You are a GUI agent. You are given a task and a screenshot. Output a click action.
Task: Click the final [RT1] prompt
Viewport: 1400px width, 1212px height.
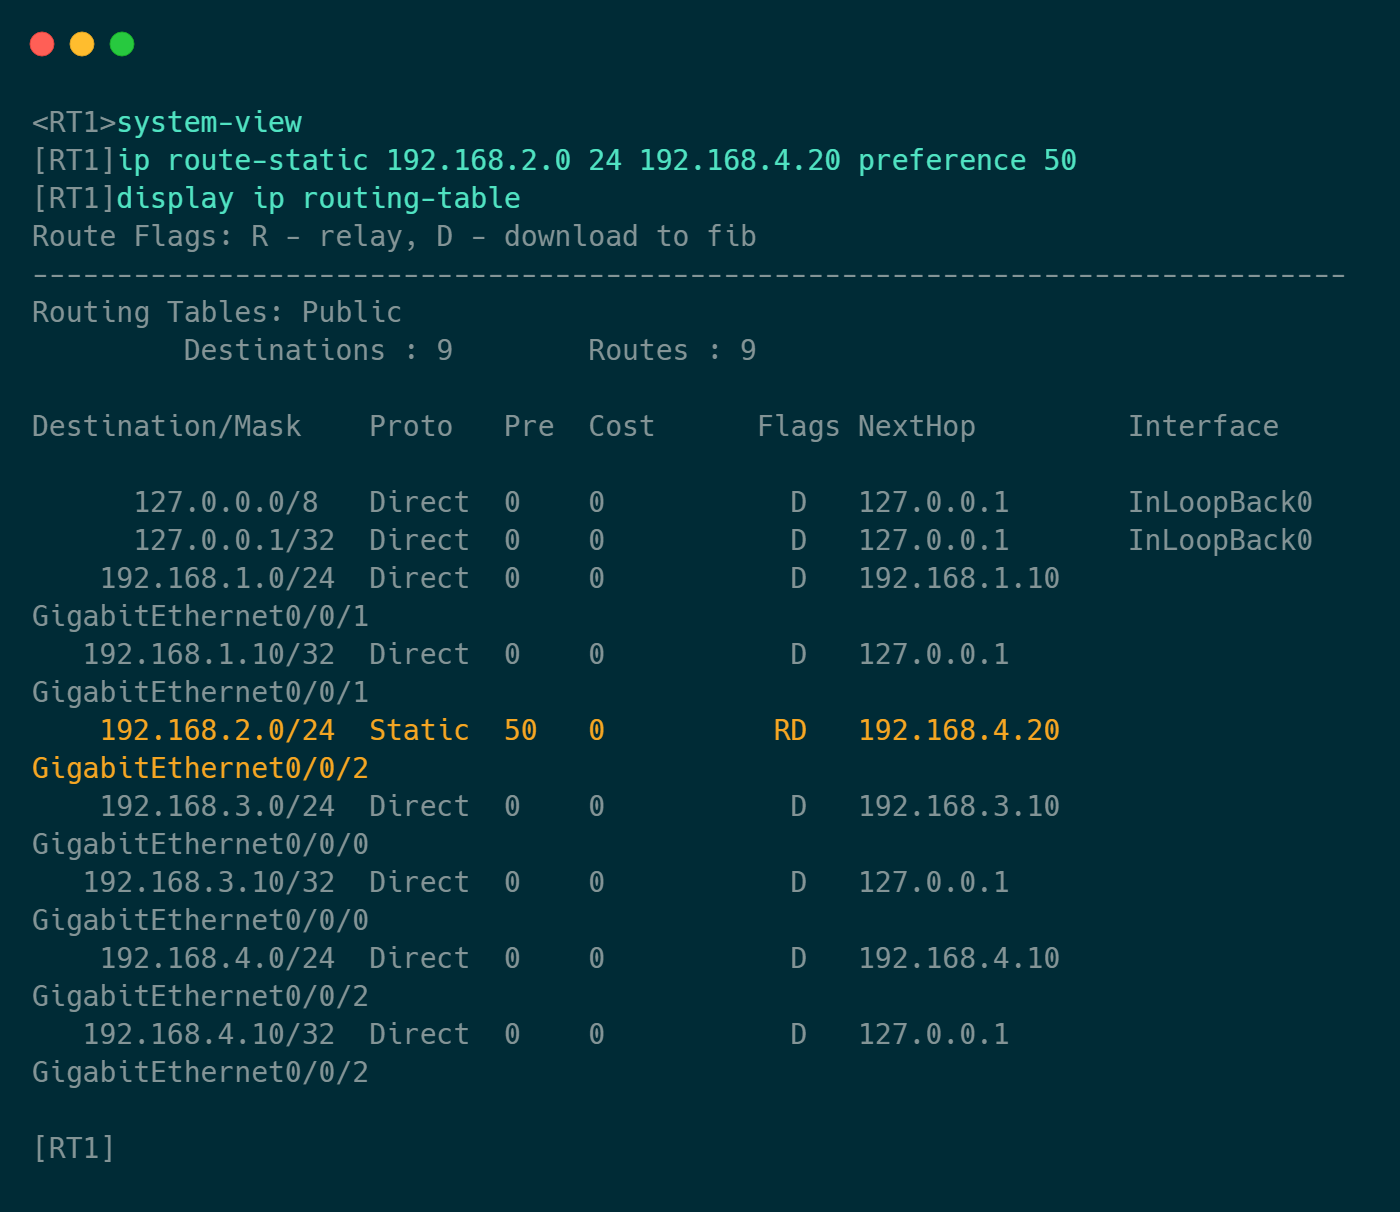click(x=74, y=1149)
